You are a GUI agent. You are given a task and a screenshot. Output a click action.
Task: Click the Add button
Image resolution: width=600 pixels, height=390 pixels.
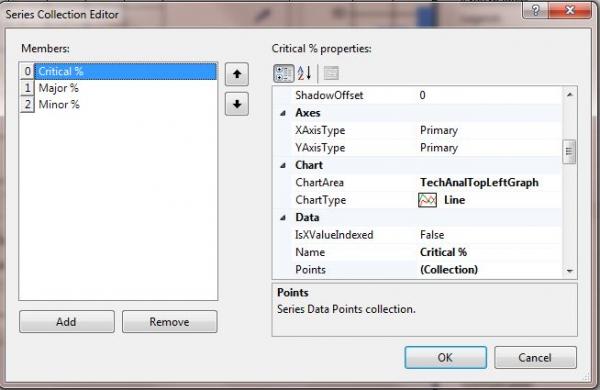(x=67, y=321)
